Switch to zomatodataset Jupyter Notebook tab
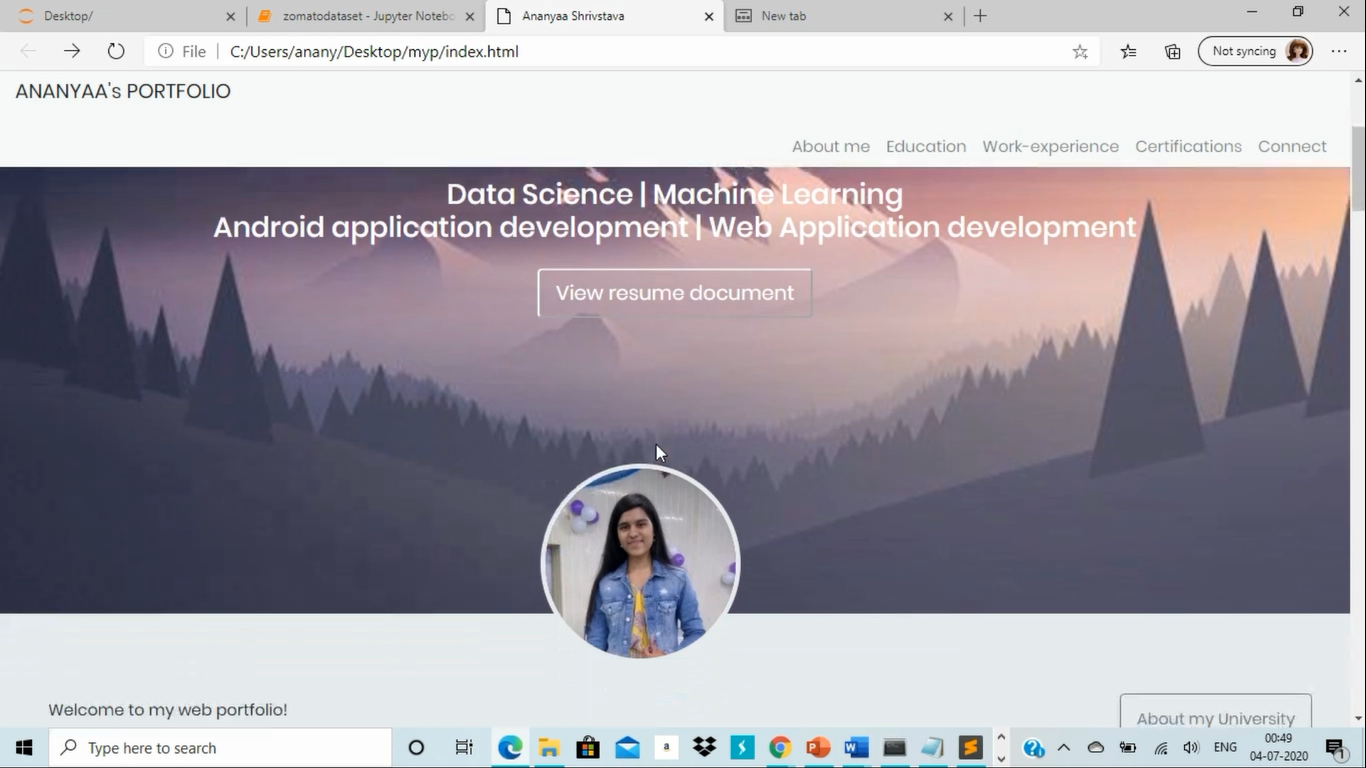1366x768 pixels. pyautogui.click(x=364, y=16)
